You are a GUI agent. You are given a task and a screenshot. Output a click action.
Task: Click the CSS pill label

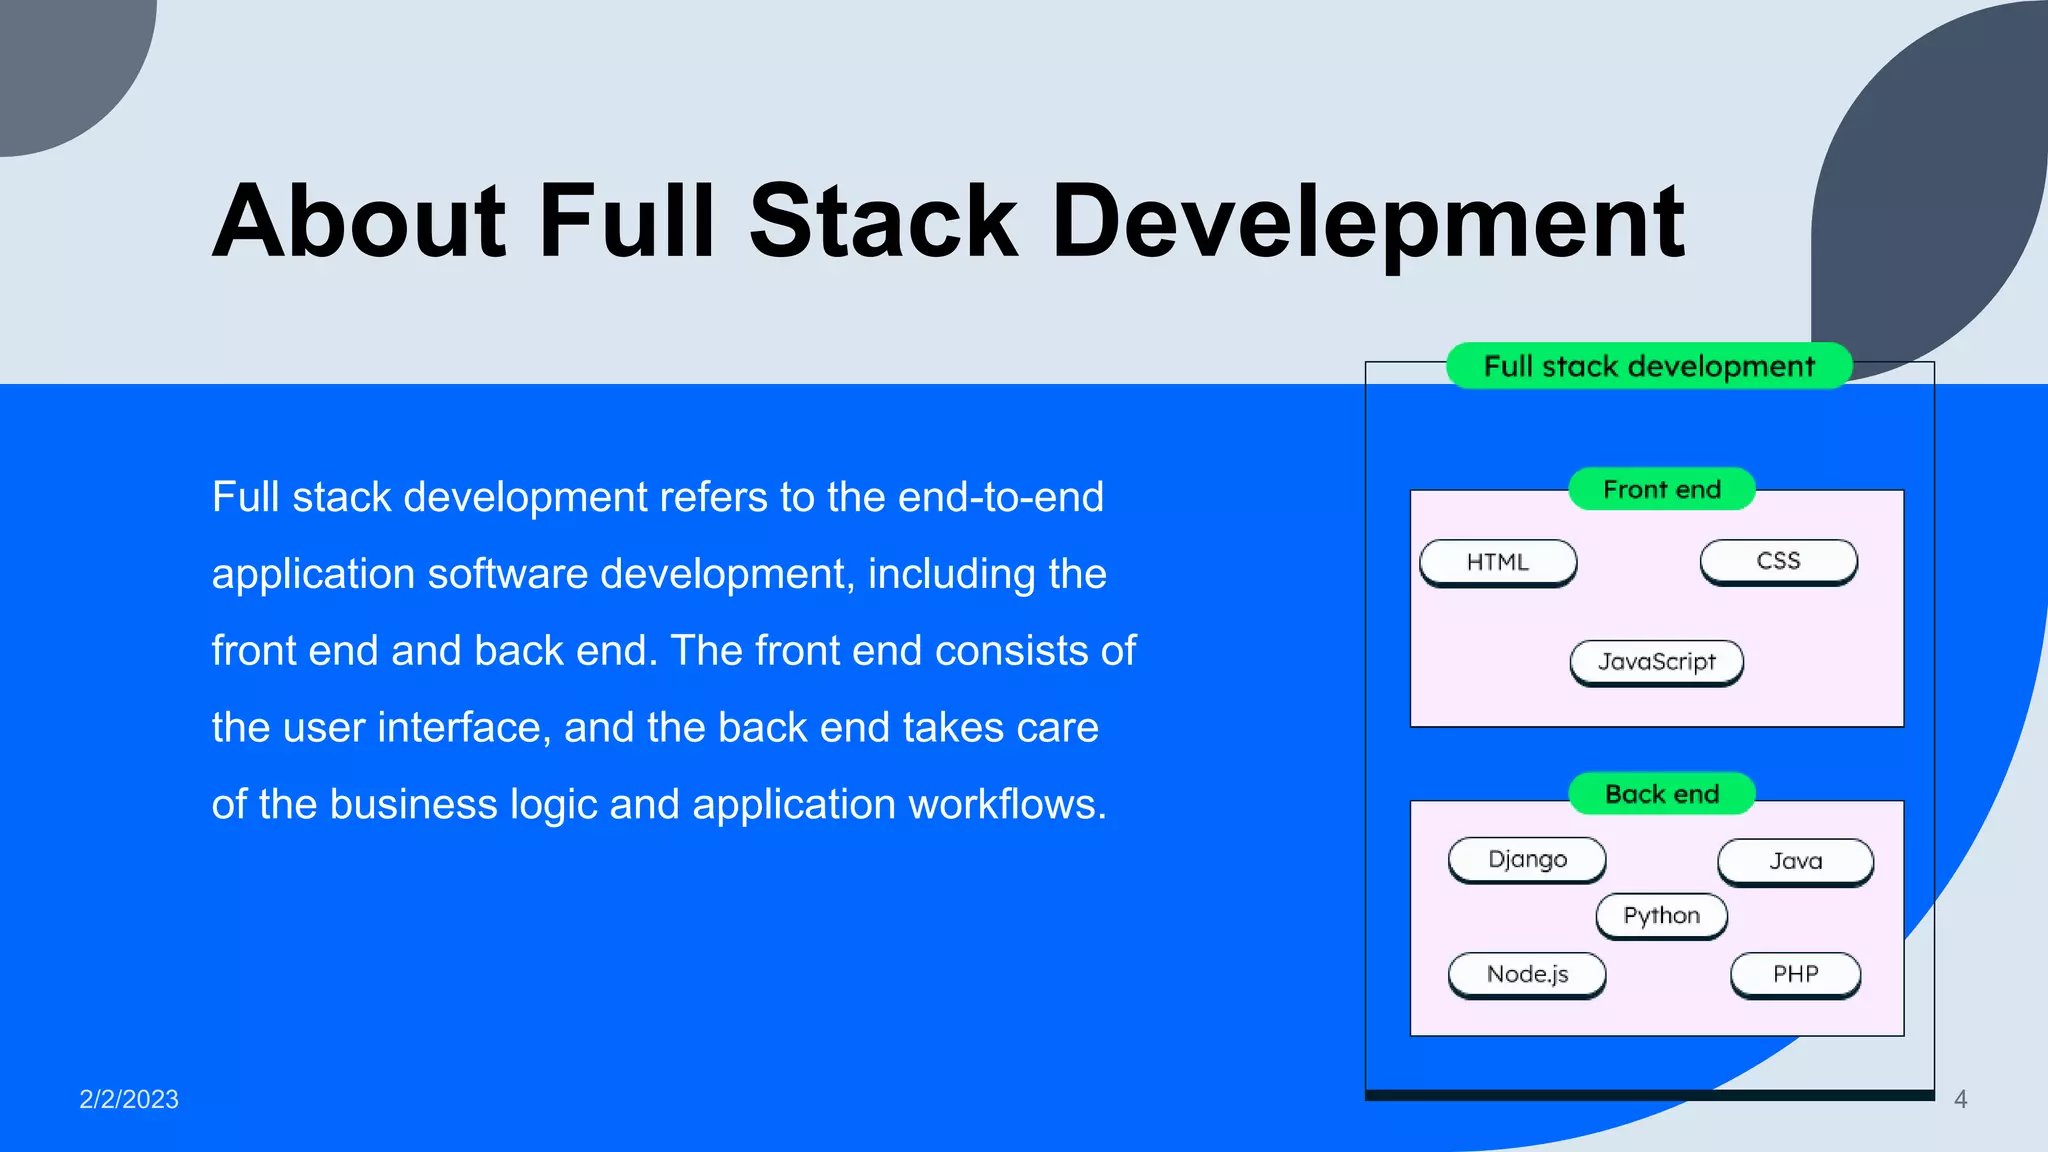pos(1778,561)
